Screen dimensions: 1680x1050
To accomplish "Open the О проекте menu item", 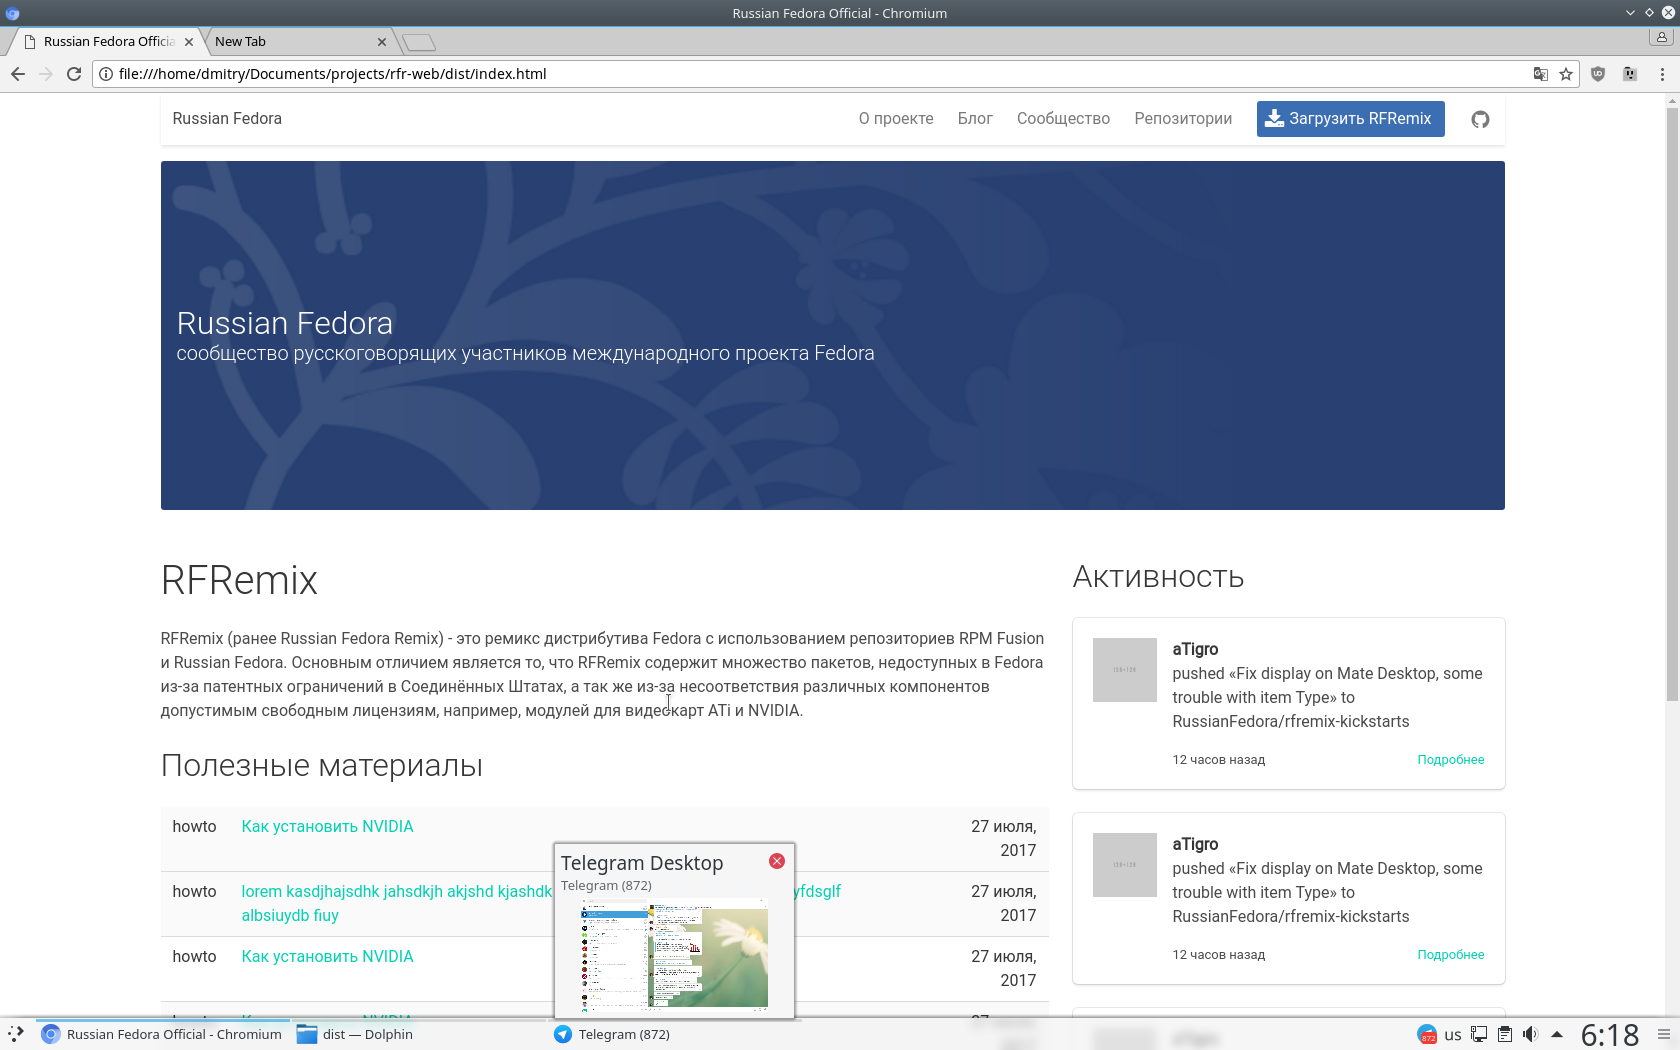I will point(896,119).
